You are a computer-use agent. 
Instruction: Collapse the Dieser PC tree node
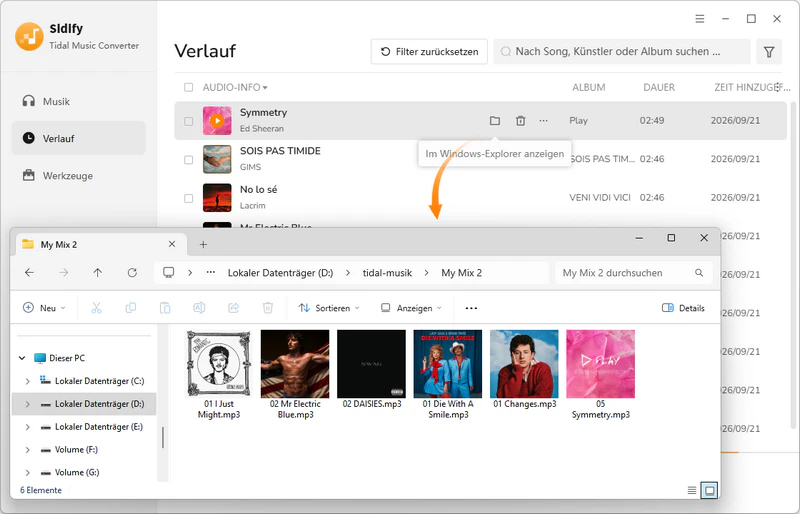[22, 358]
